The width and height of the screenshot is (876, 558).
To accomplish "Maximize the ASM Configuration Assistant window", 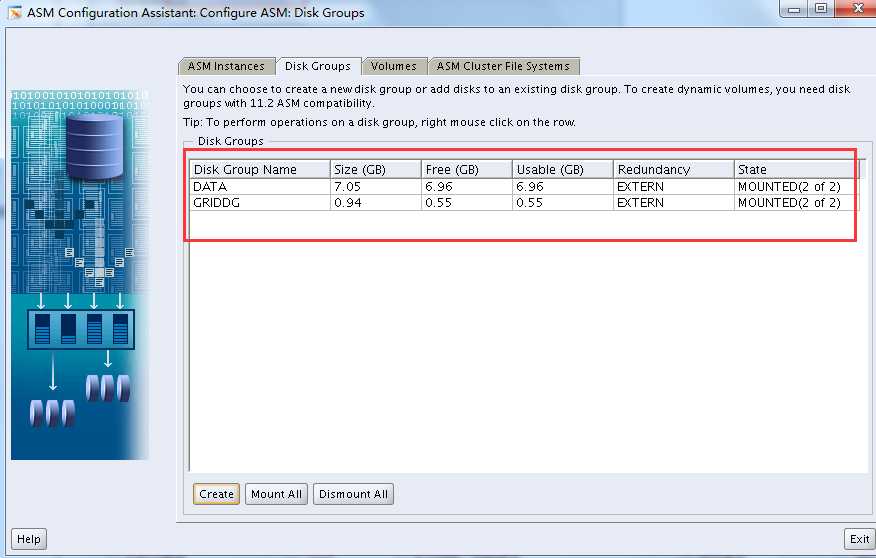I will point(821,8).
